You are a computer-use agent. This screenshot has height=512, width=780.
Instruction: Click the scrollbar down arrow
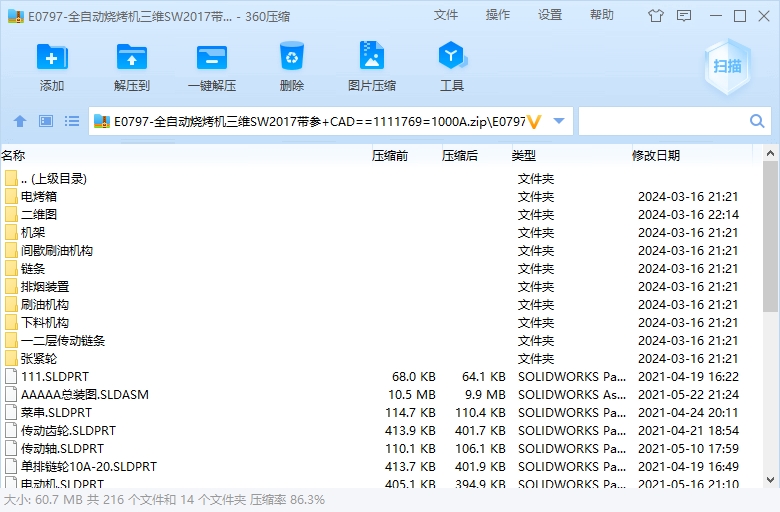(771, 480)
